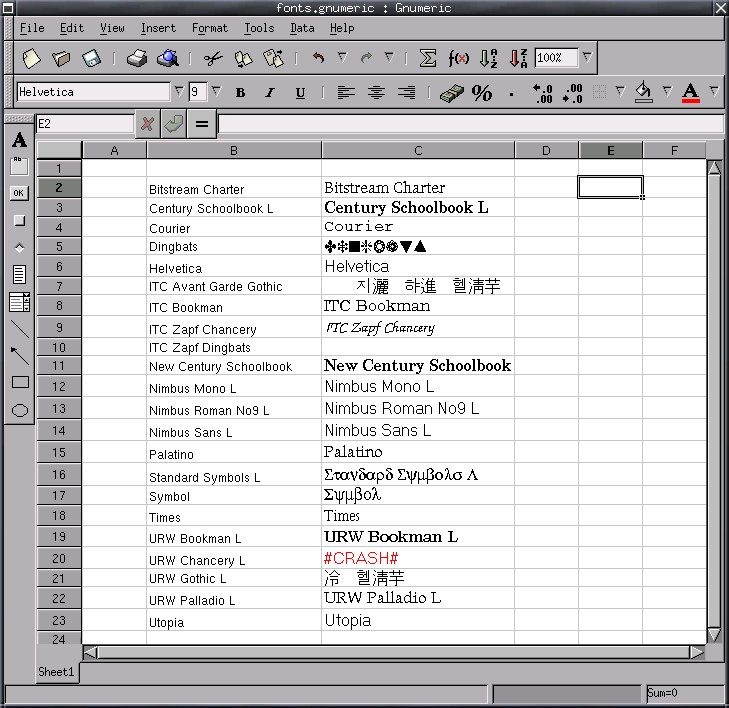The image size is (729, 708).
Task: Toggle italic formatting
Action: point(270,93)
